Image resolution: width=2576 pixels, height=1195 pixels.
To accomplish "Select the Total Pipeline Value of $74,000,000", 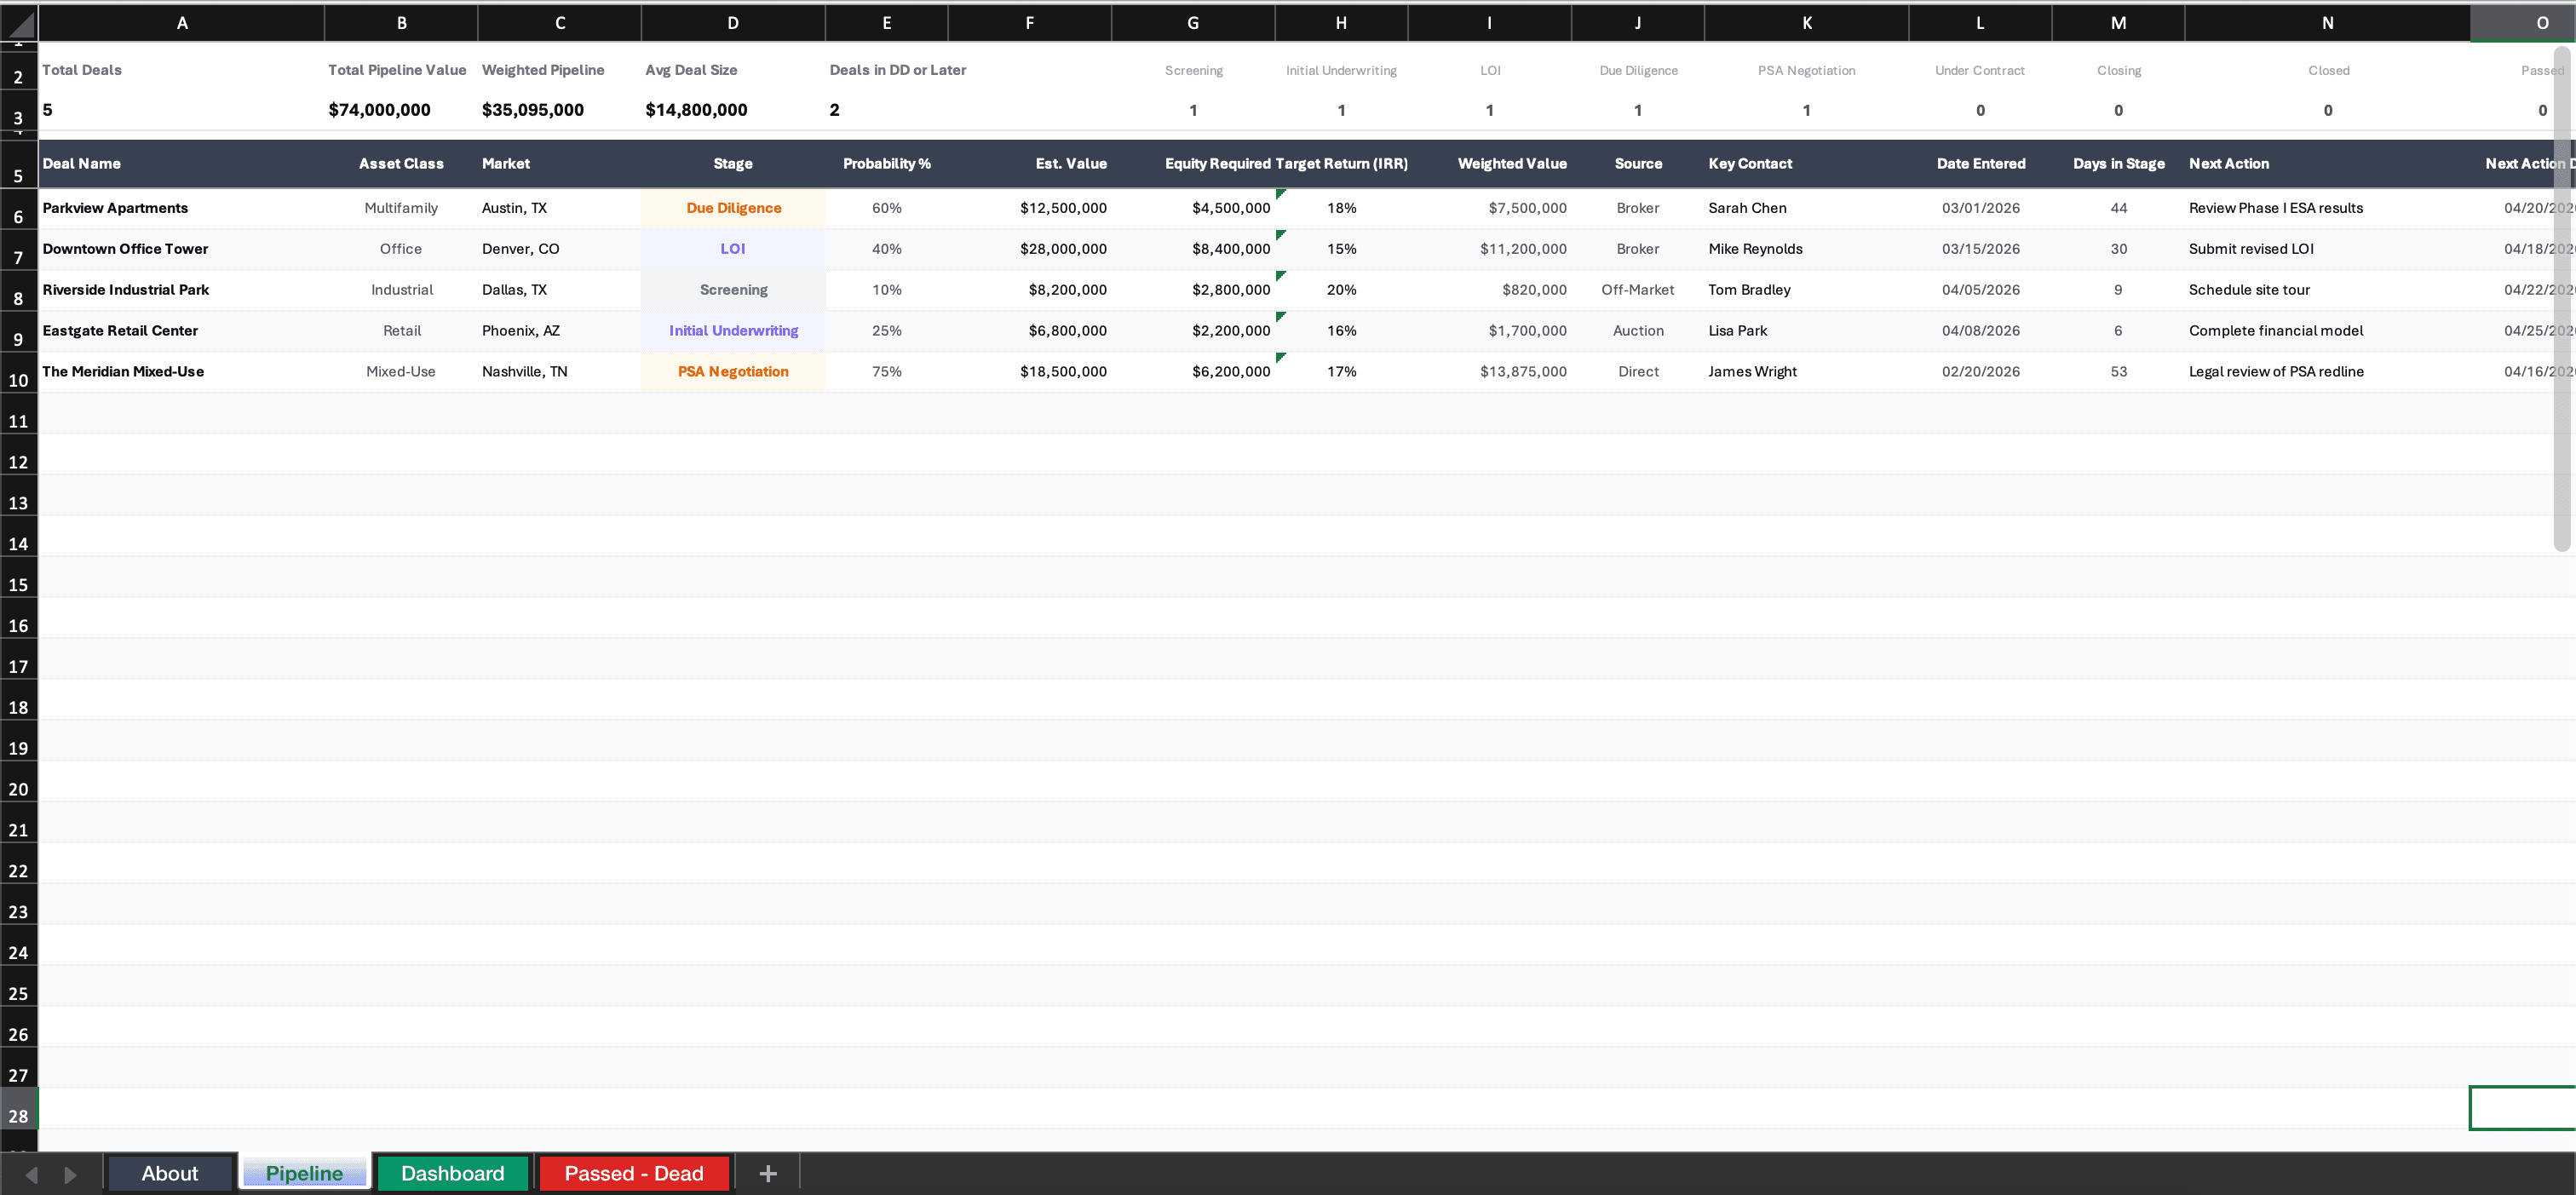I will pyautogui.click(x=379, y=110).
